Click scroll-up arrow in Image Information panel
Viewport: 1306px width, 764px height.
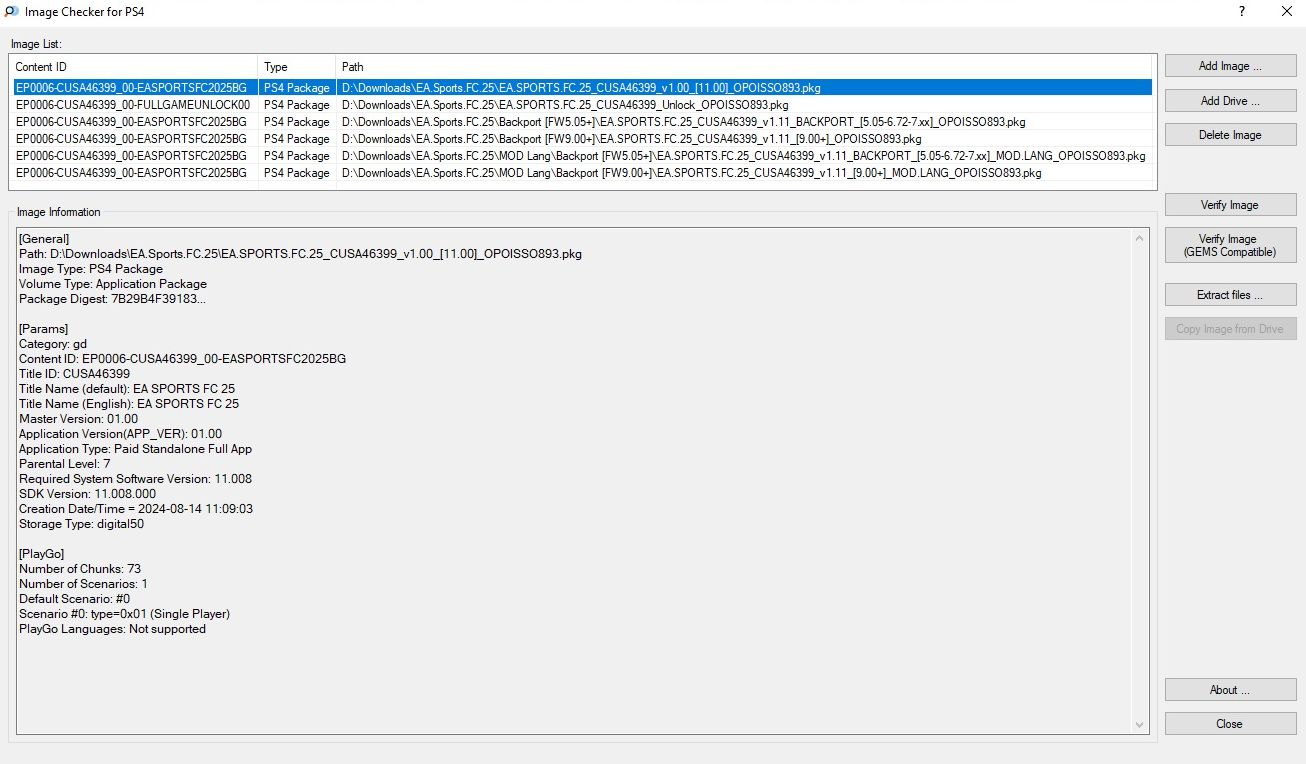click(x=1140, y=239)
